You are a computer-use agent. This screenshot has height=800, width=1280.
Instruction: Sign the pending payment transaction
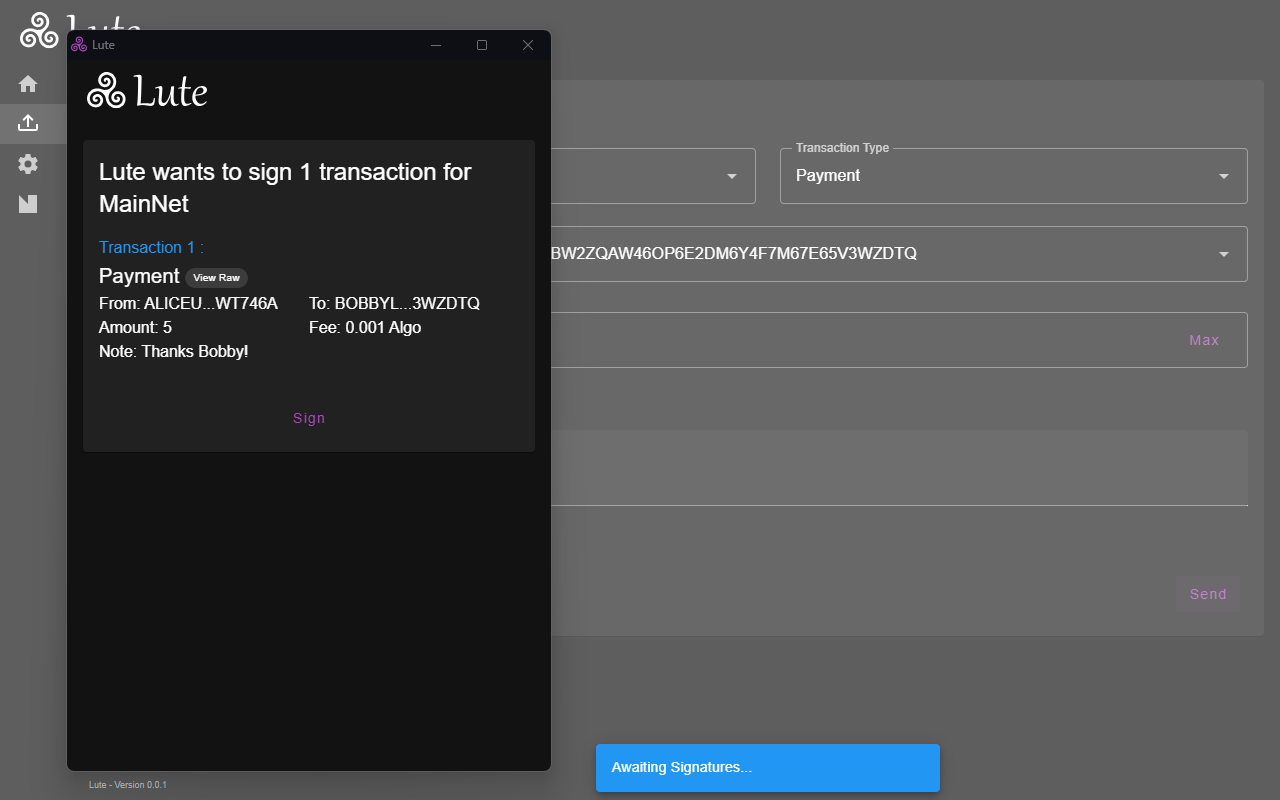[309, 418]
